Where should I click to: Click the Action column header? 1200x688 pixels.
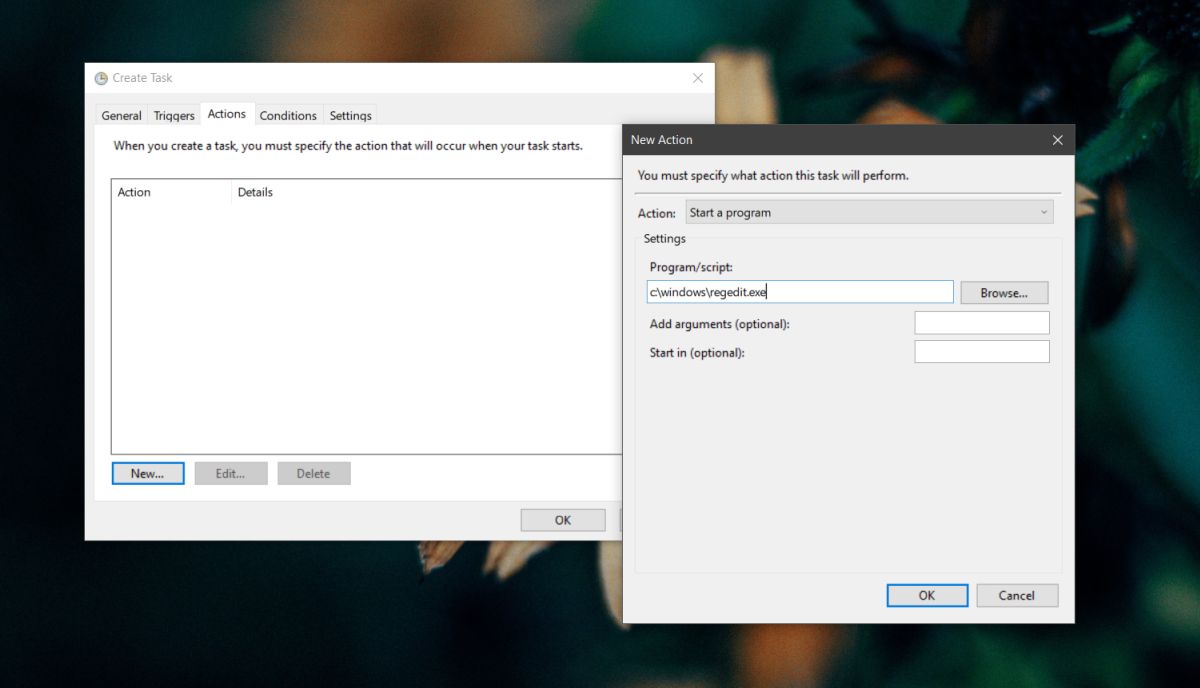tap(171, 192)
